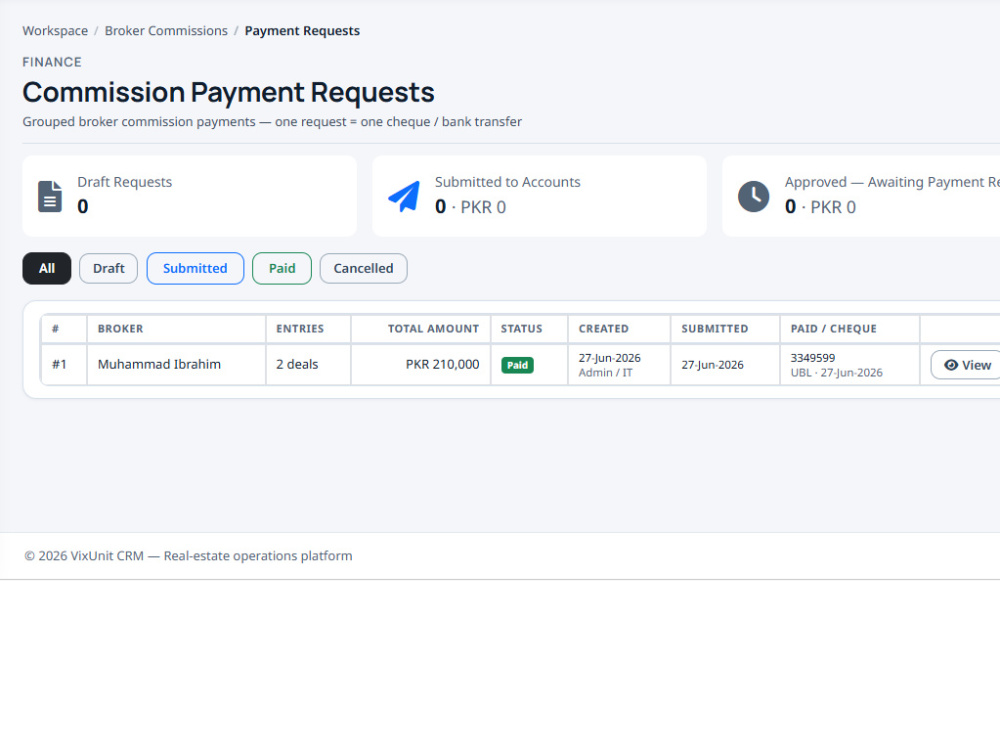Click the Draft Requests document icon
This screenshot has width=1000, height=750.
click(50, 196)
